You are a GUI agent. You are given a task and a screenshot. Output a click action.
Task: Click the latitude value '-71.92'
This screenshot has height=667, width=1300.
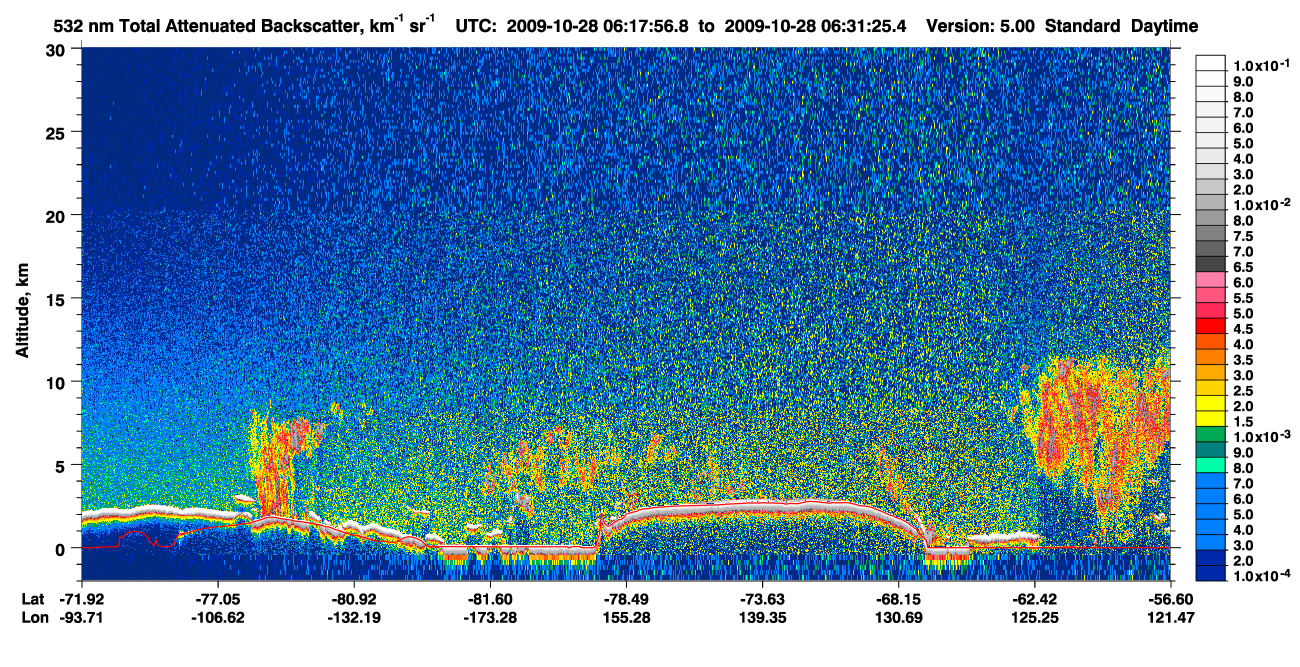point(82,599)
